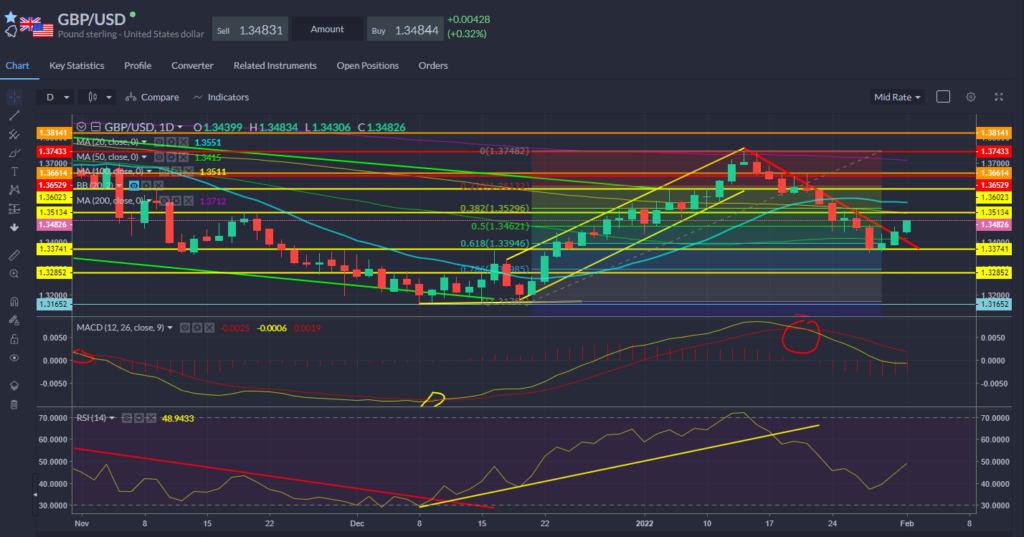1024x537 pixels.
Task: Open the Open Positions tab
Action: pos(367,66)
